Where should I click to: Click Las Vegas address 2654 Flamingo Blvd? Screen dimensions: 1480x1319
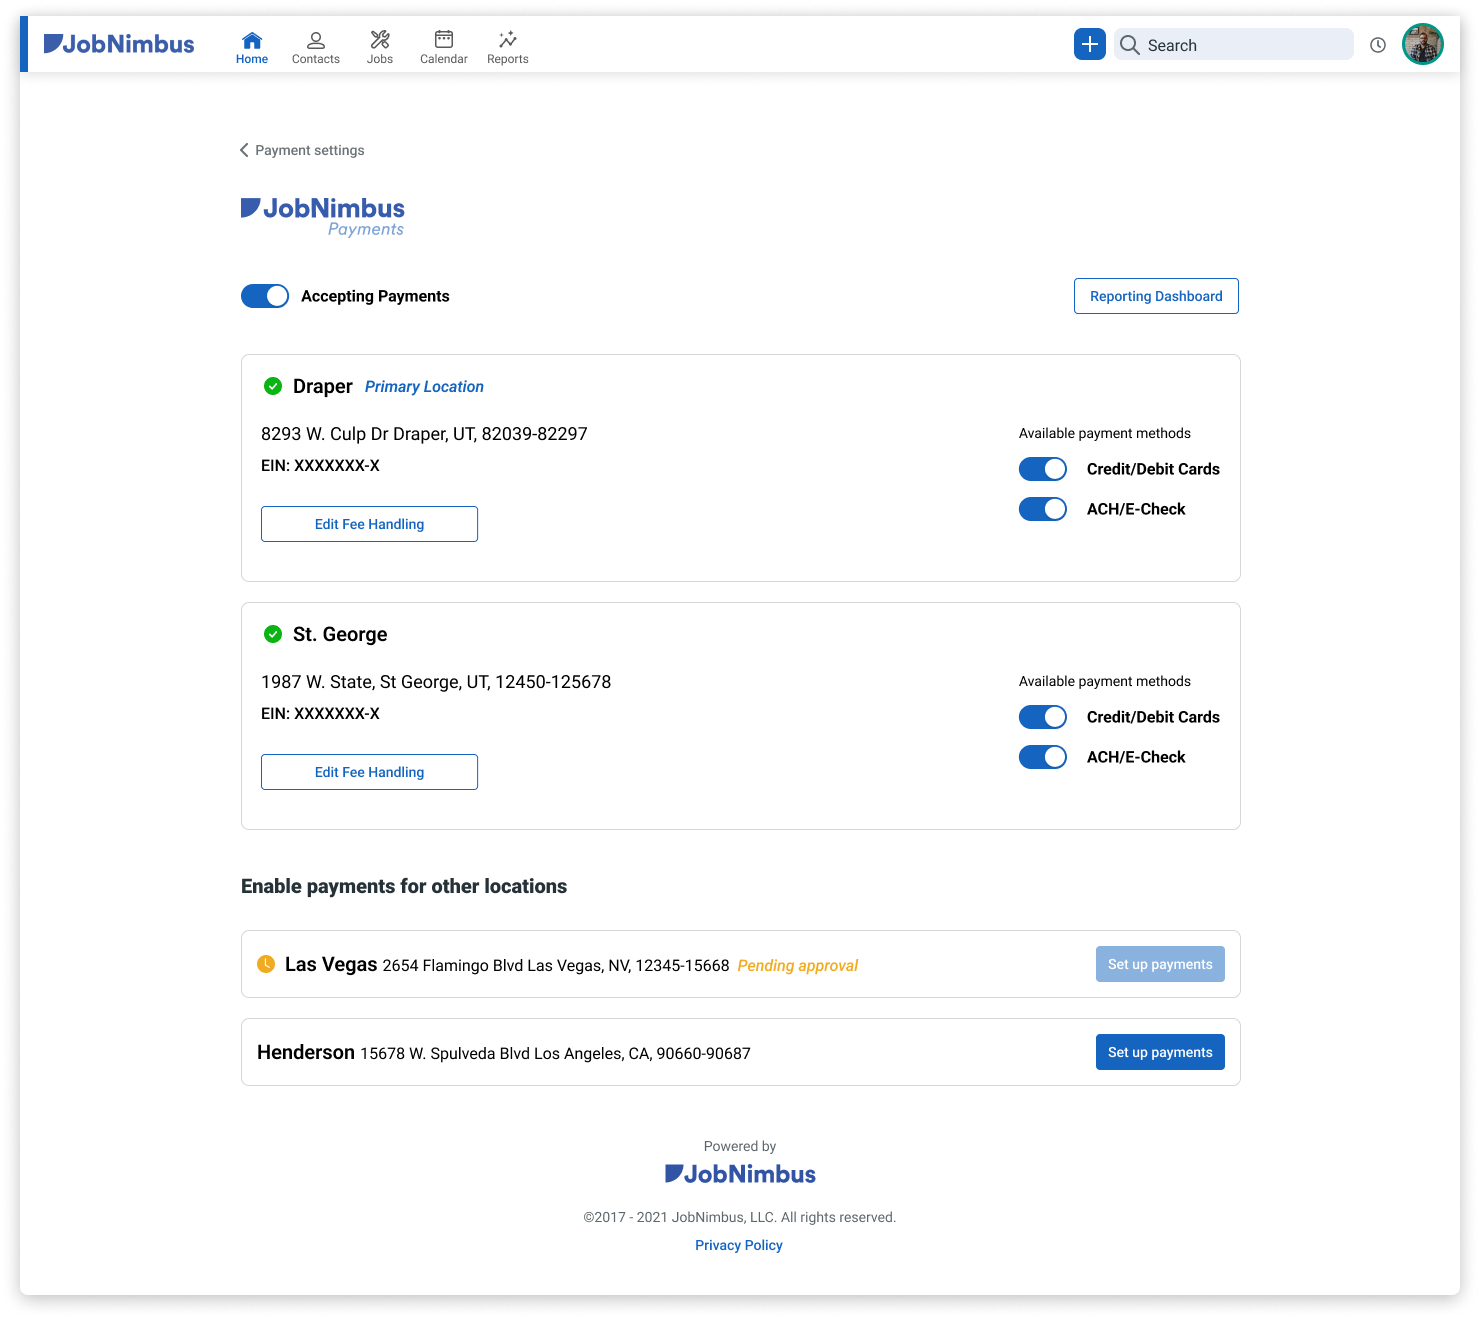[556, 966]
